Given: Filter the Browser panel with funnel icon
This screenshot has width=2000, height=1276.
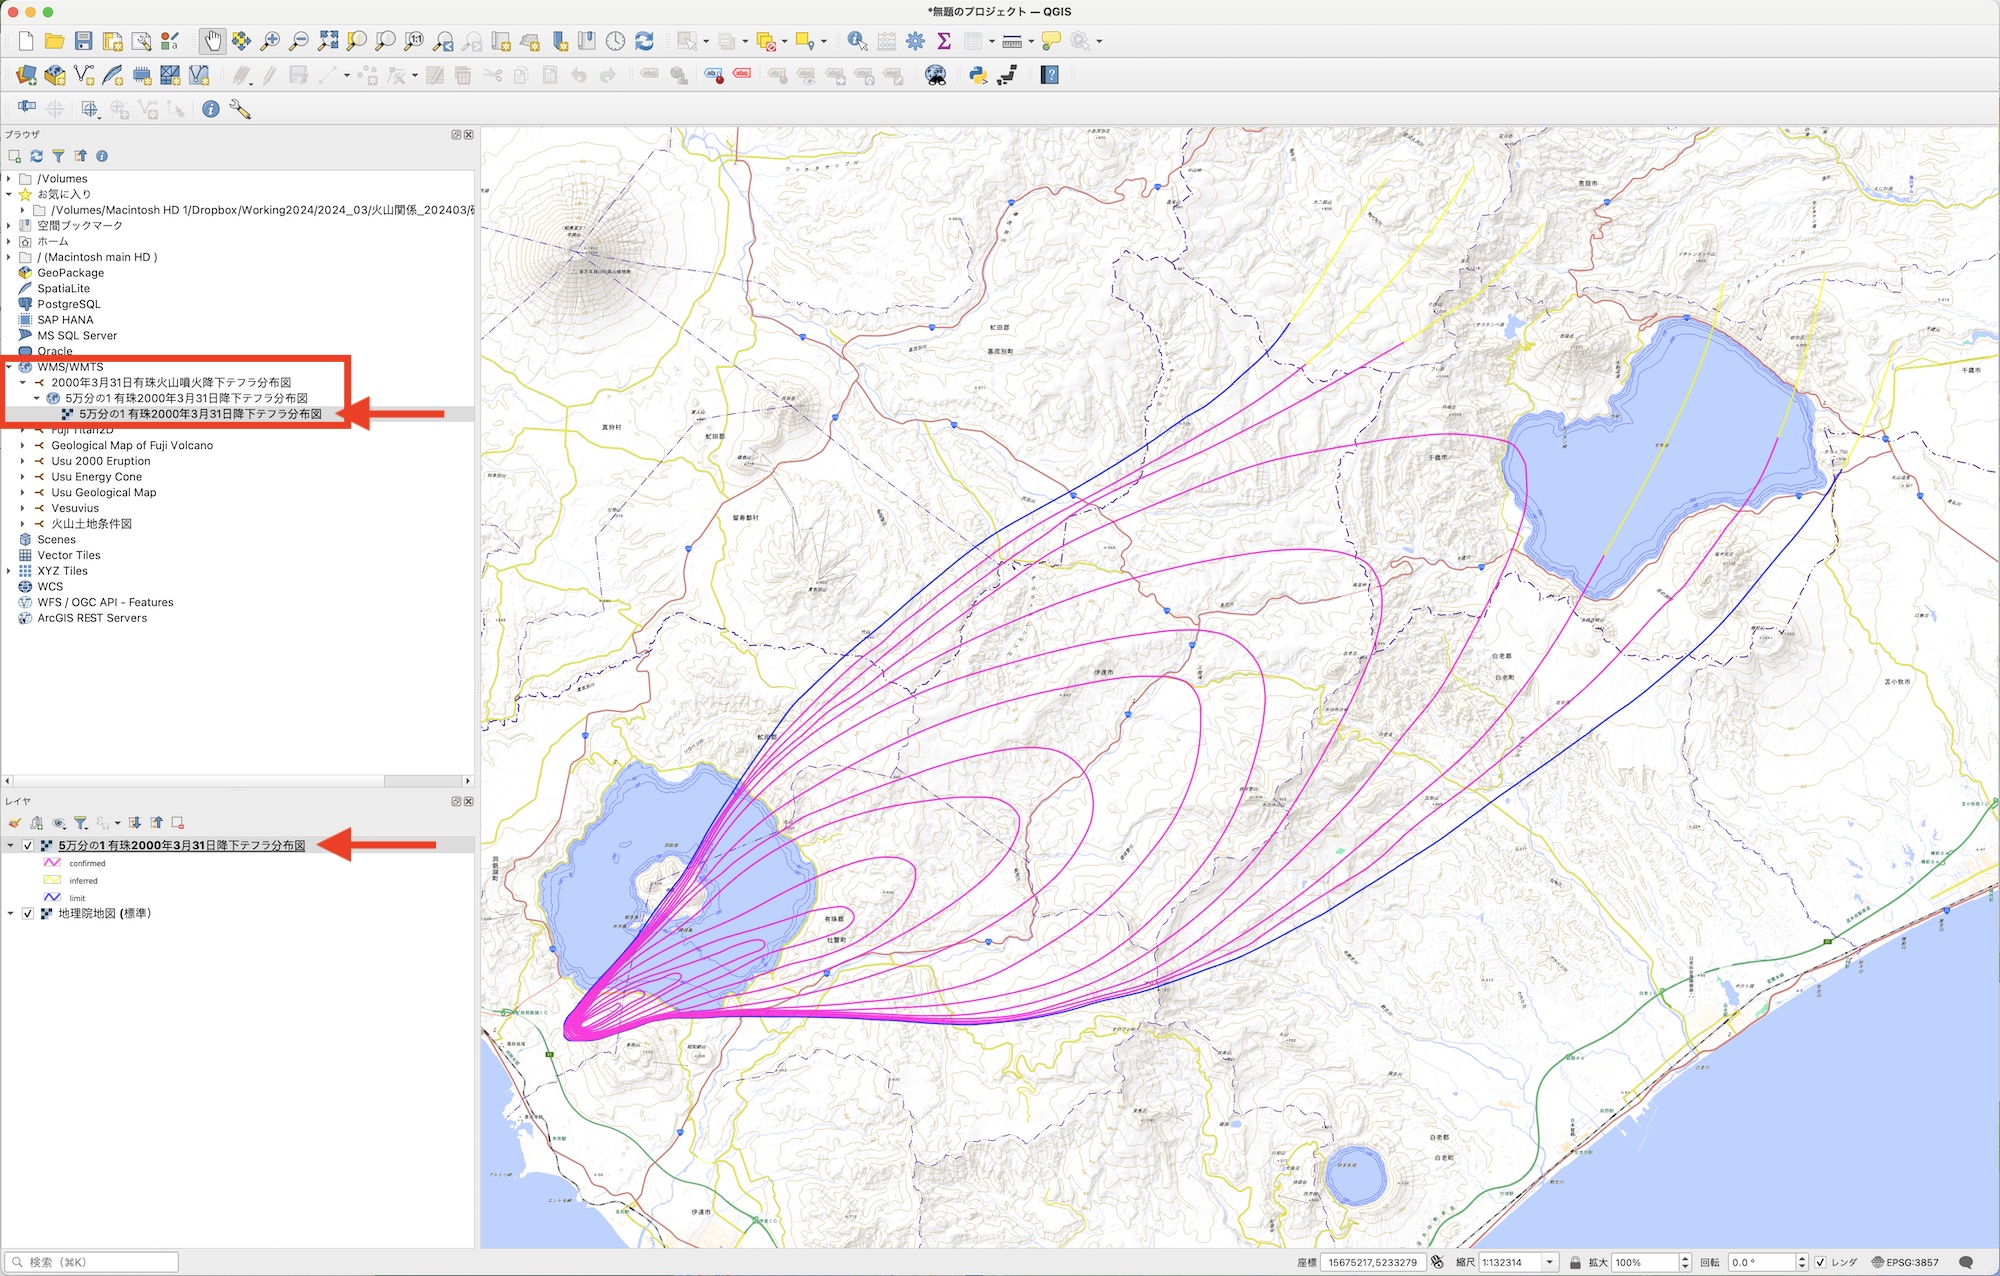Looking at the screenshot, I should (58, 156).
